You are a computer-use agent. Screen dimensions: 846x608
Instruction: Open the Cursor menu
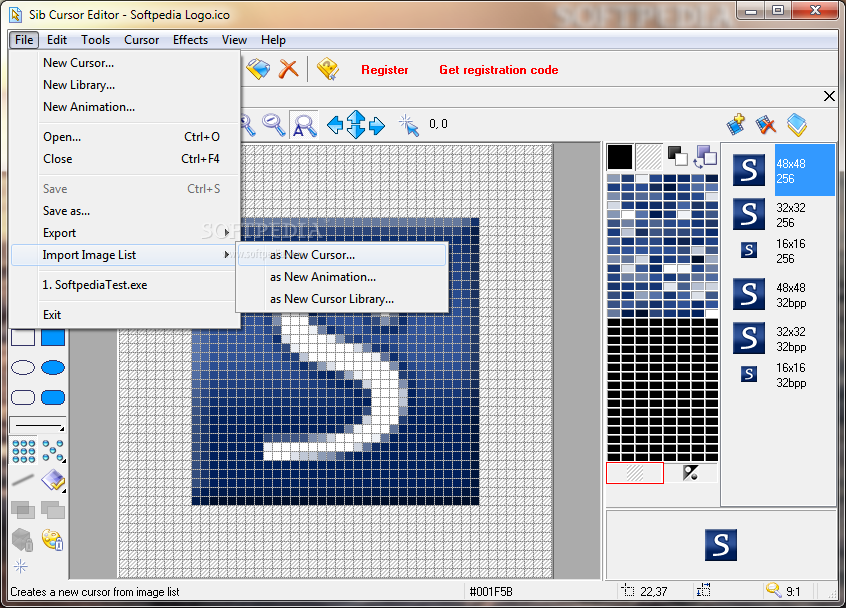[141, 40]
